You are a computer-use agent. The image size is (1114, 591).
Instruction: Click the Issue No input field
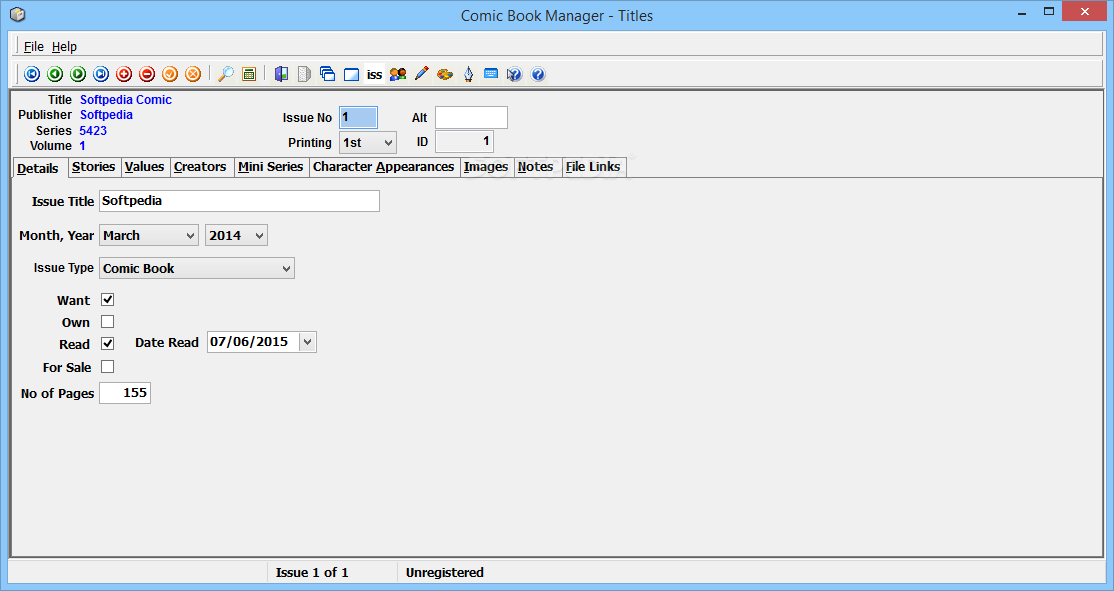[358, 117]
